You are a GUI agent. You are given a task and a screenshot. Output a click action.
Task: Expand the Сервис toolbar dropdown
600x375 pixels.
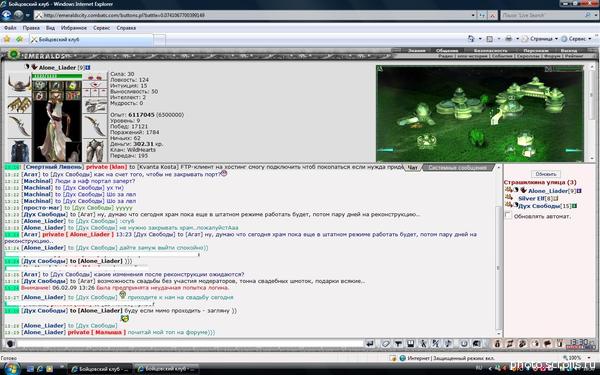pyautogui.click(x=576, y=39)
